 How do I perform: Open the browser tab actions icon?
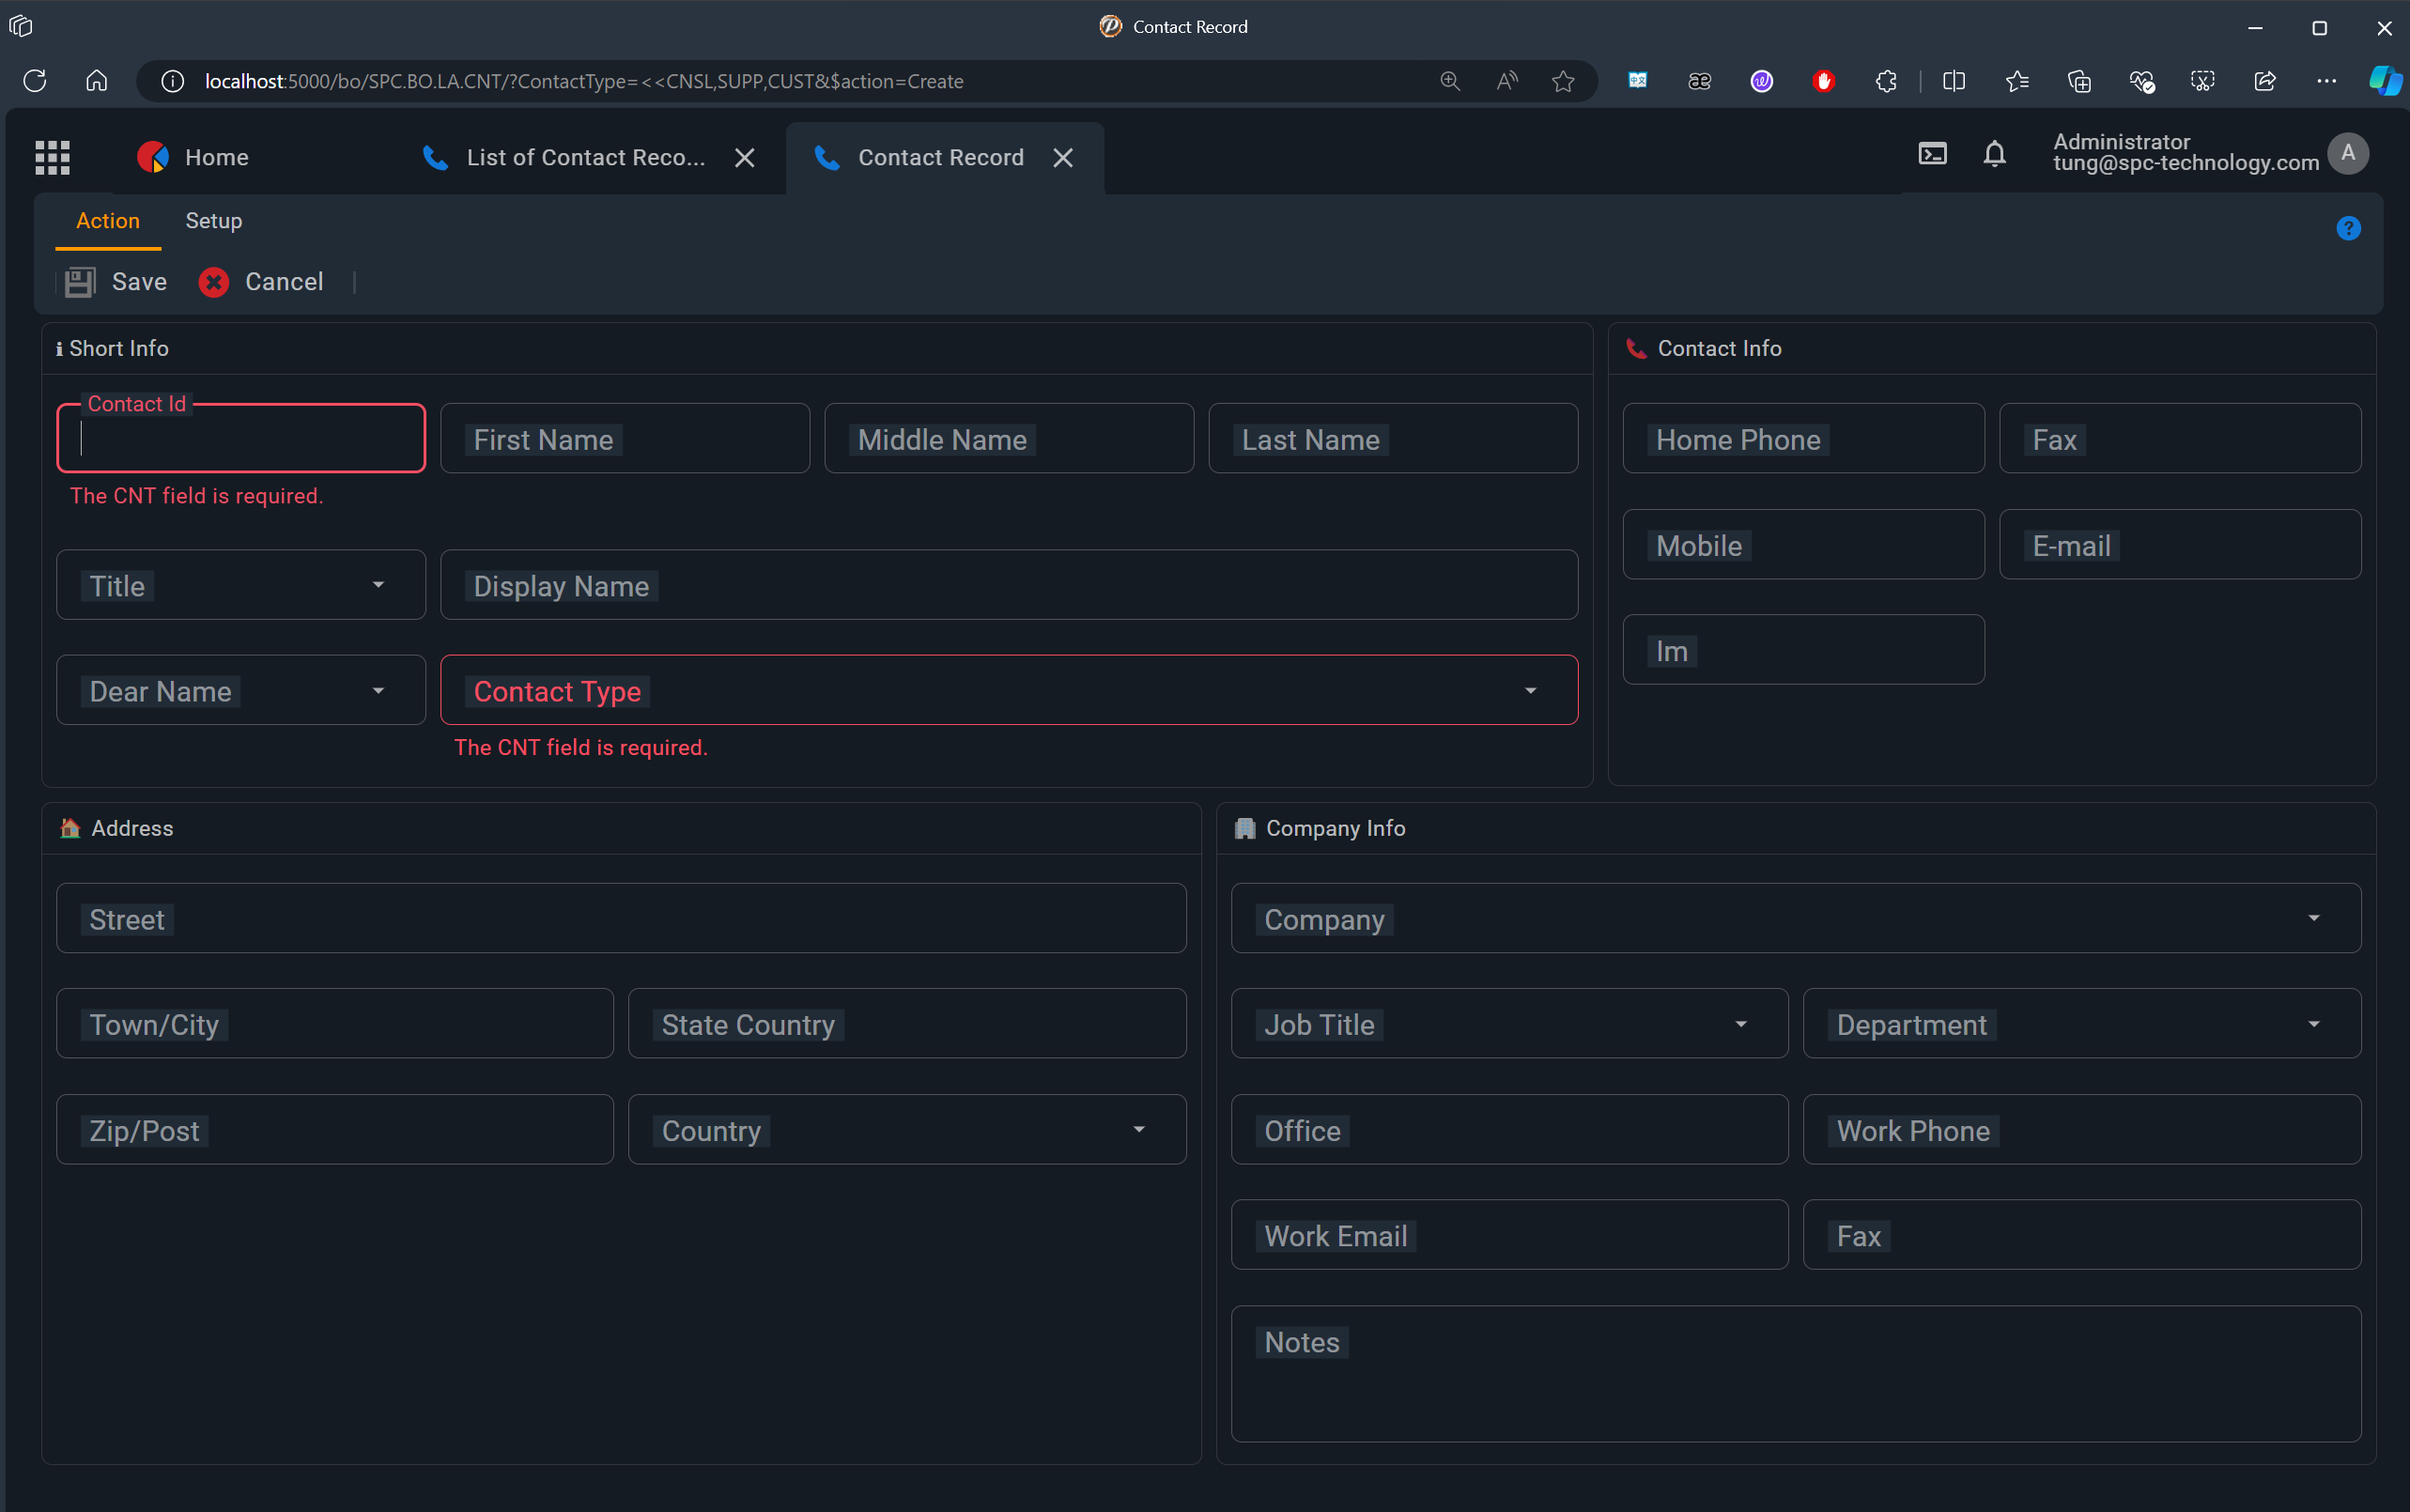coord(20,26)
